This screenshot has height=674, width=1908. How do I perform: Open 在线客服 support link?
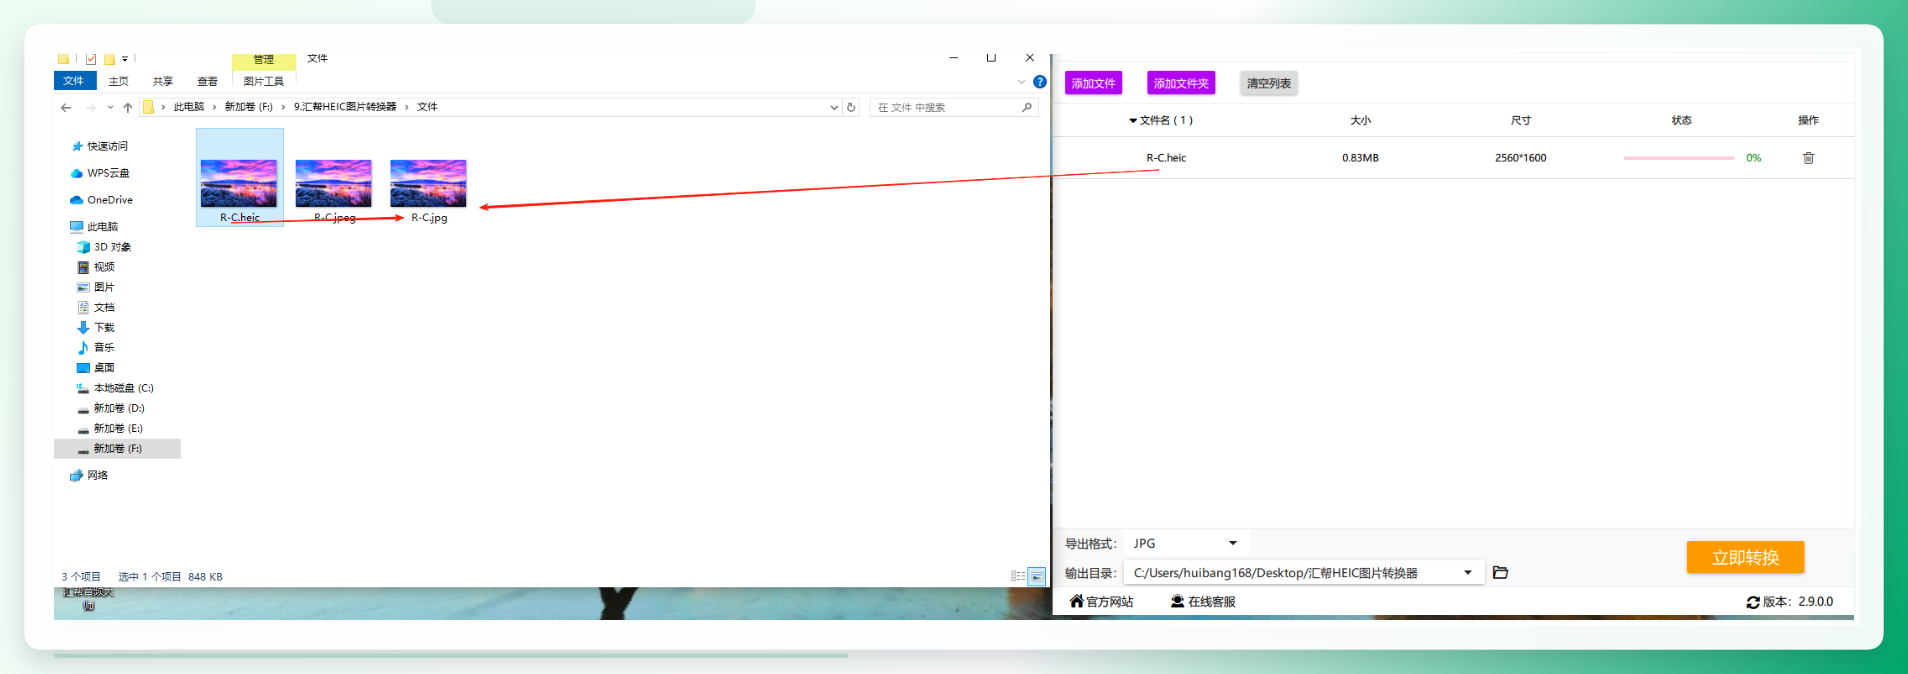point(1203,602)
